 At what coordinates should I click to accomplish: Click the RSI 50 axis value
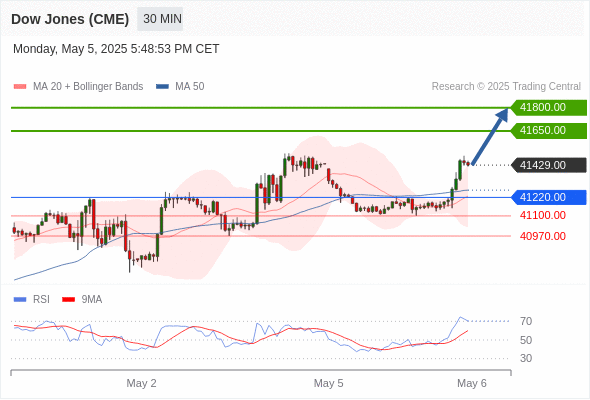point(526,340)
